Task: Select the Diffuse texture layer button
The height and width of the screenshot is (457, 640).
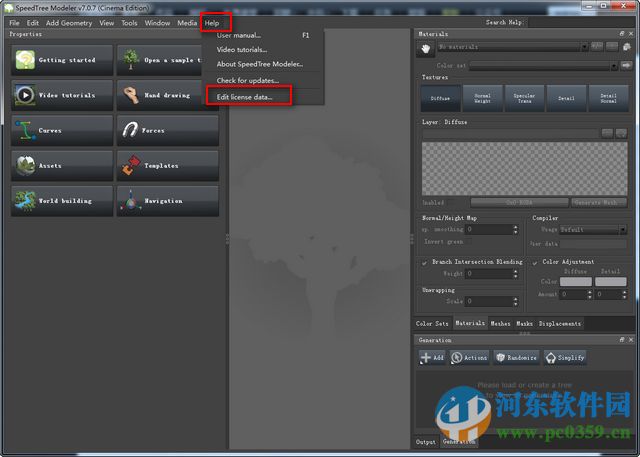Action: point(440,98)
